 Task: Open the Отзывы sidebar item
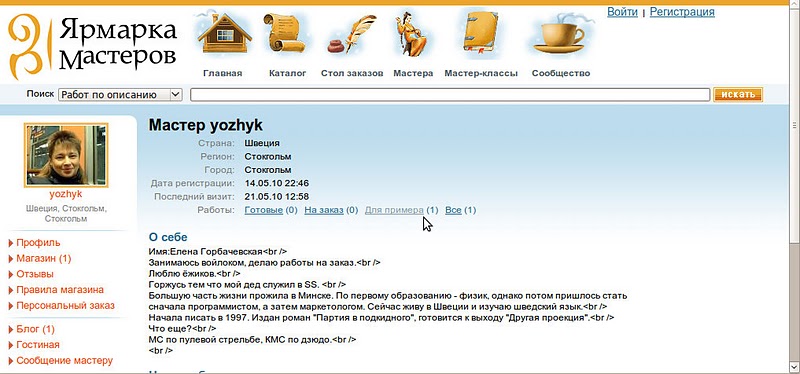pos(35,275)
